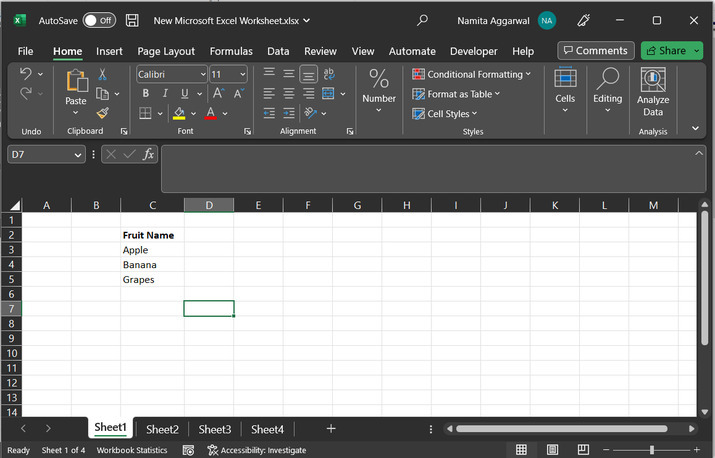Switch to the Formulas ribbon tab
The height and width of the screenshot is (458, 715).
pyautogui.click(x=231, y=51)
